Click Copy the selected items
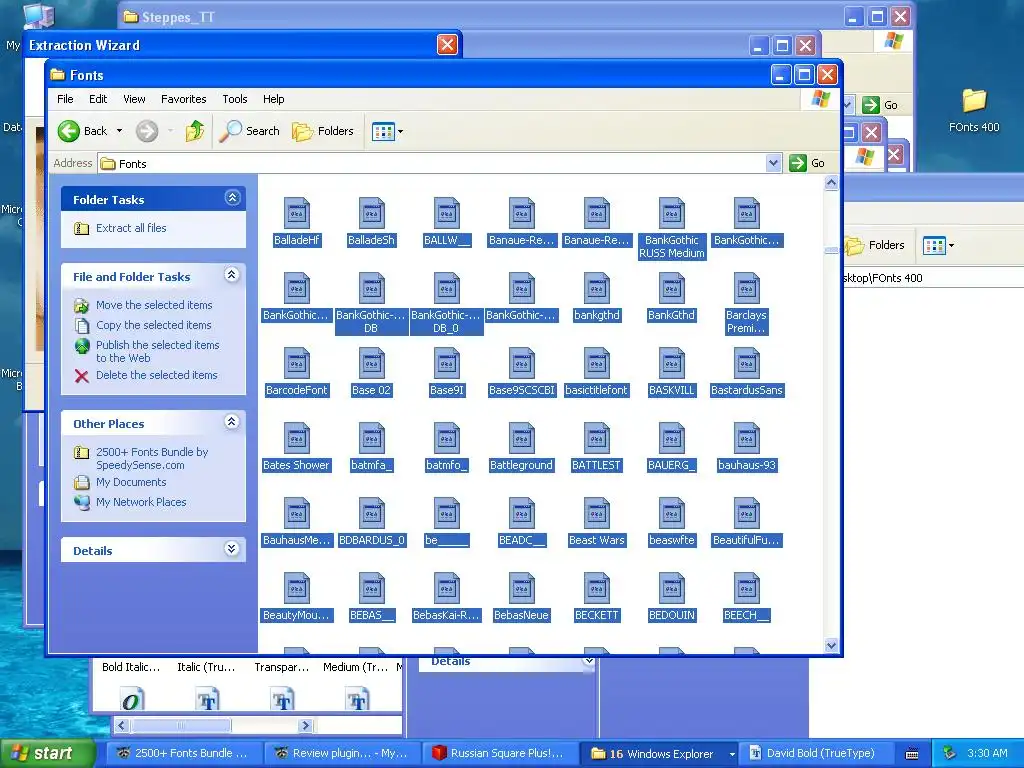1024x768 pixels. (x=153, y=325)
